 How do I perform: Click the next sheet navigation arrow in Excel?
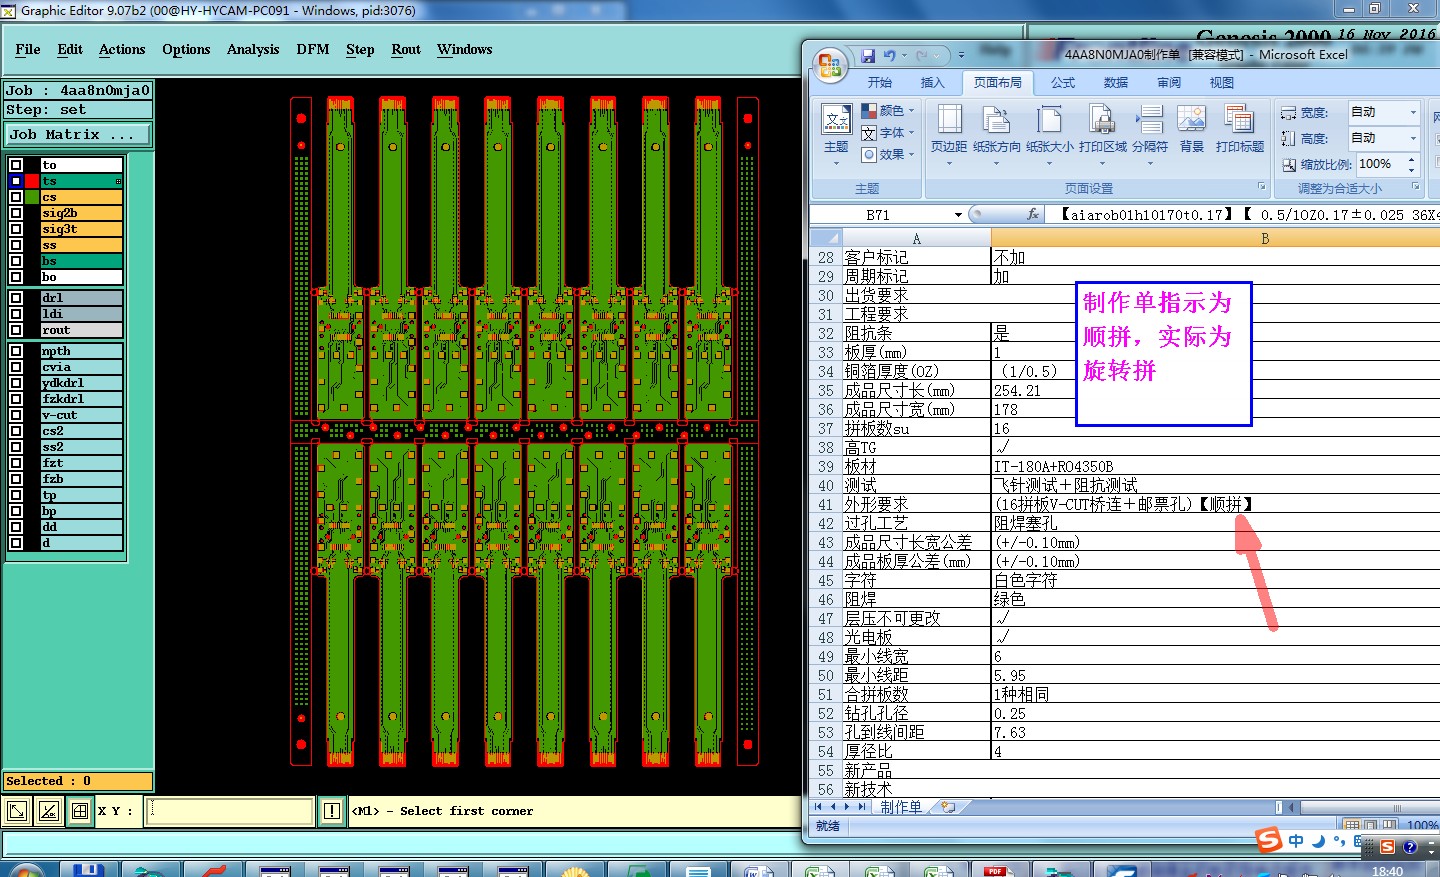847,807
